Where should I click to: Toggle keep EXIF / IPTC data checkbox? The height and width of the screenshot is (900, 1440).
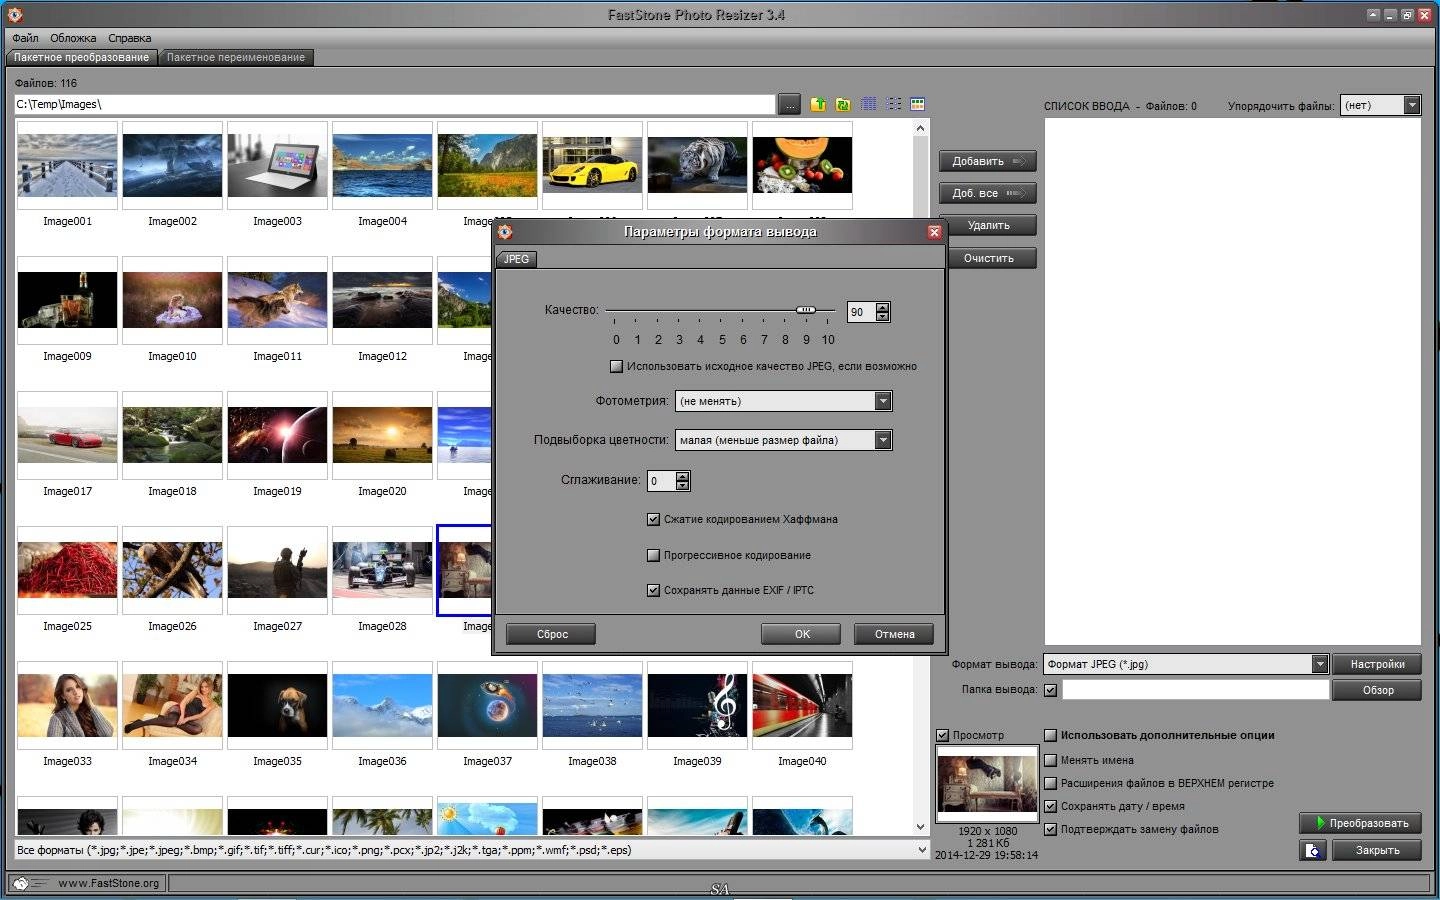(653, 590)
